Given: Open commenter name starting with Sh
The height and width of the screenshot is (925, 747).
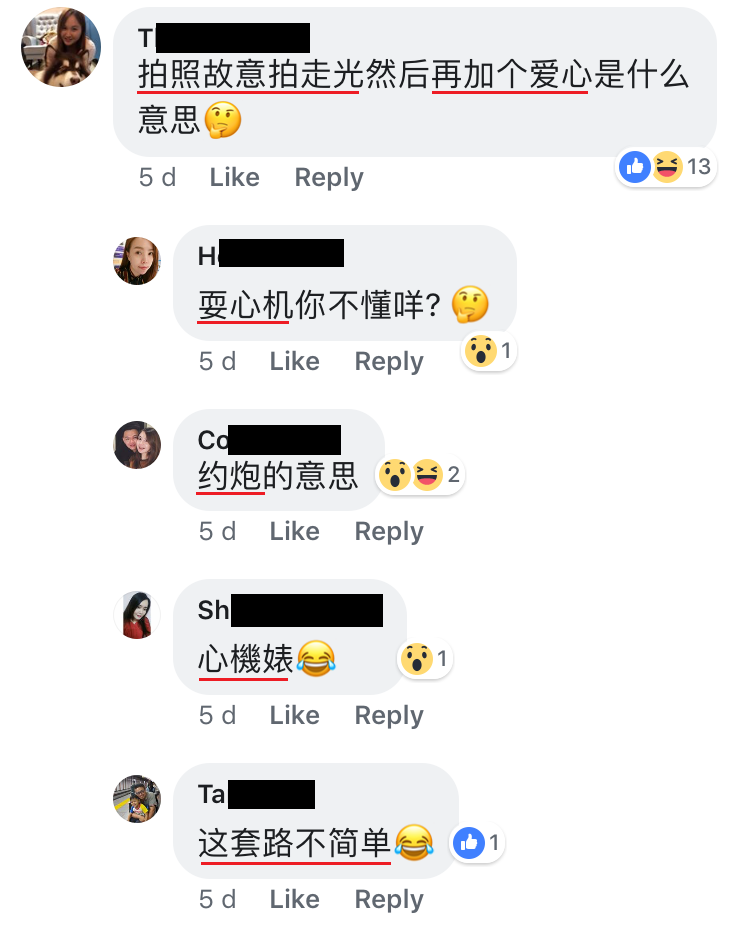Looking at the screenshot, I should tap(290, 610).
